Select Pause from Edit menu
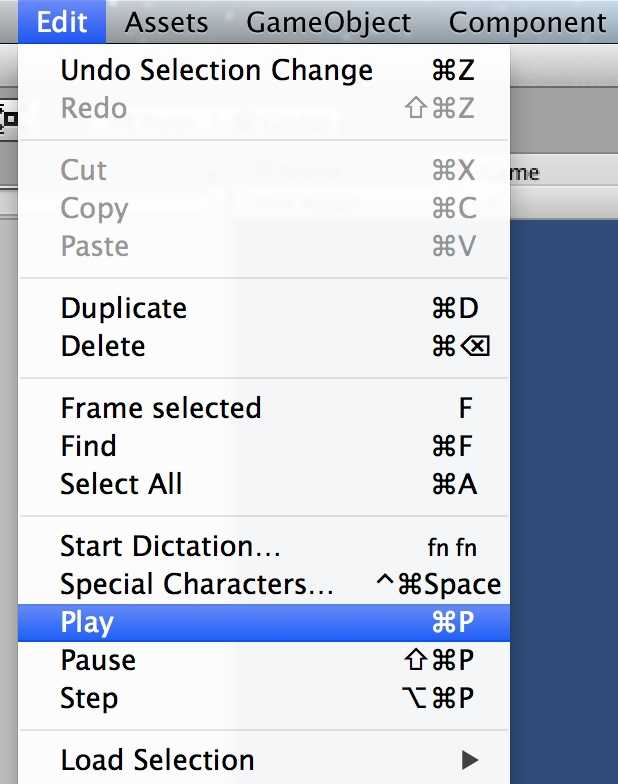This screenshot has height=784, width=618. tap(98, 660)
